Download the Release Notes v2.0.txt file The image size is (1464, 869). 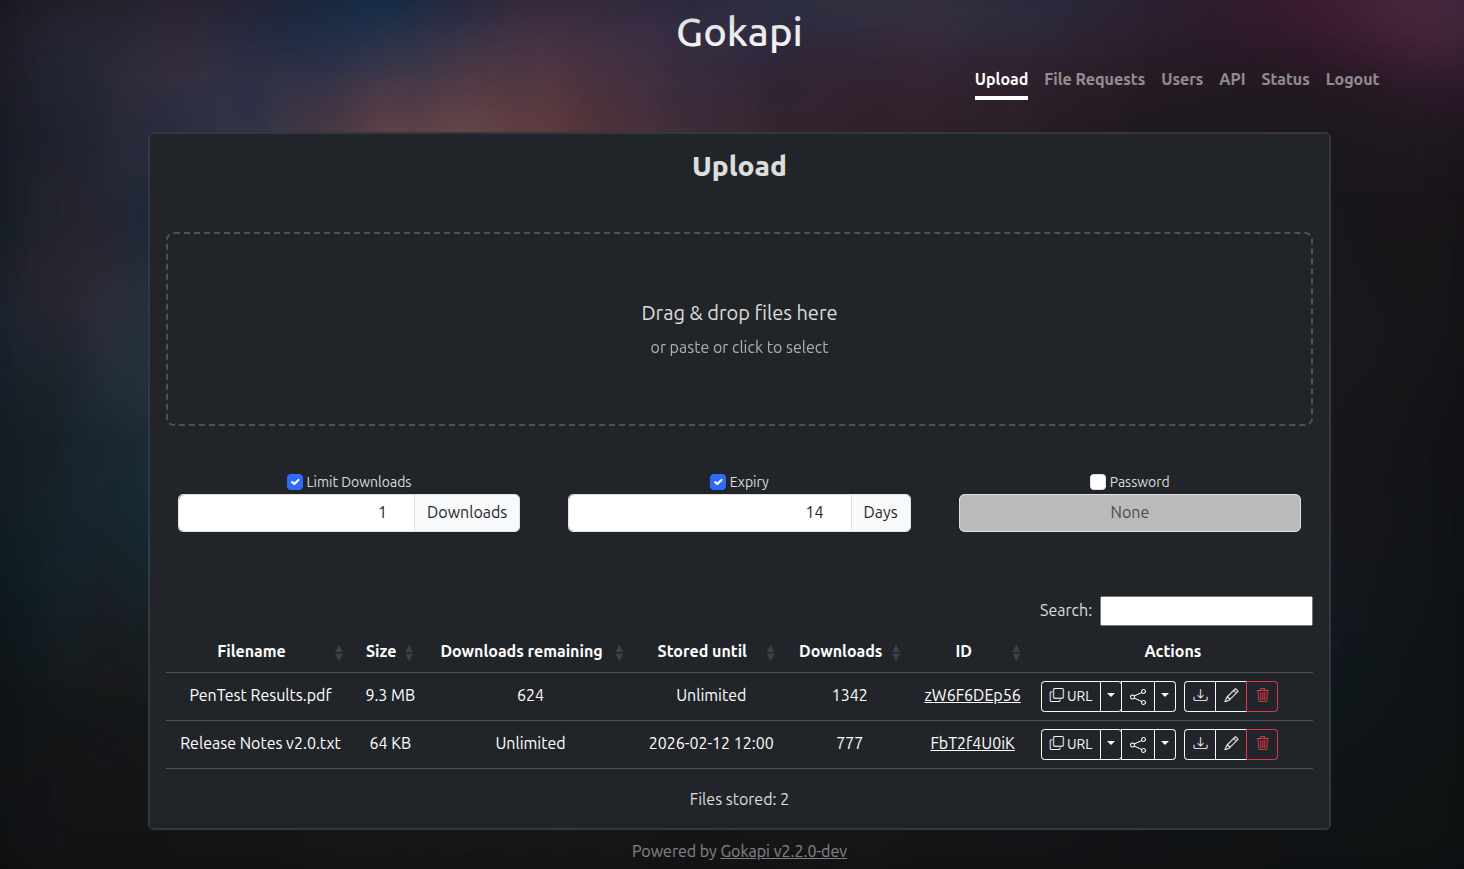pyautogui.click(x=1200, y=744)
